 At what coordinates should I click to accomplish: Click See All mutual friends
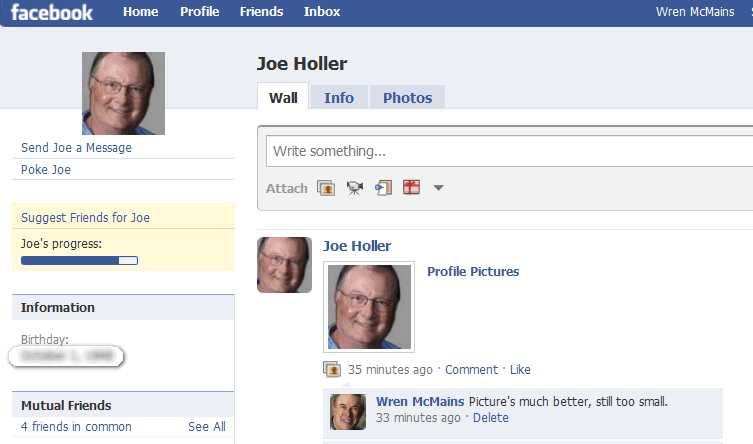(x=206, y=427)
